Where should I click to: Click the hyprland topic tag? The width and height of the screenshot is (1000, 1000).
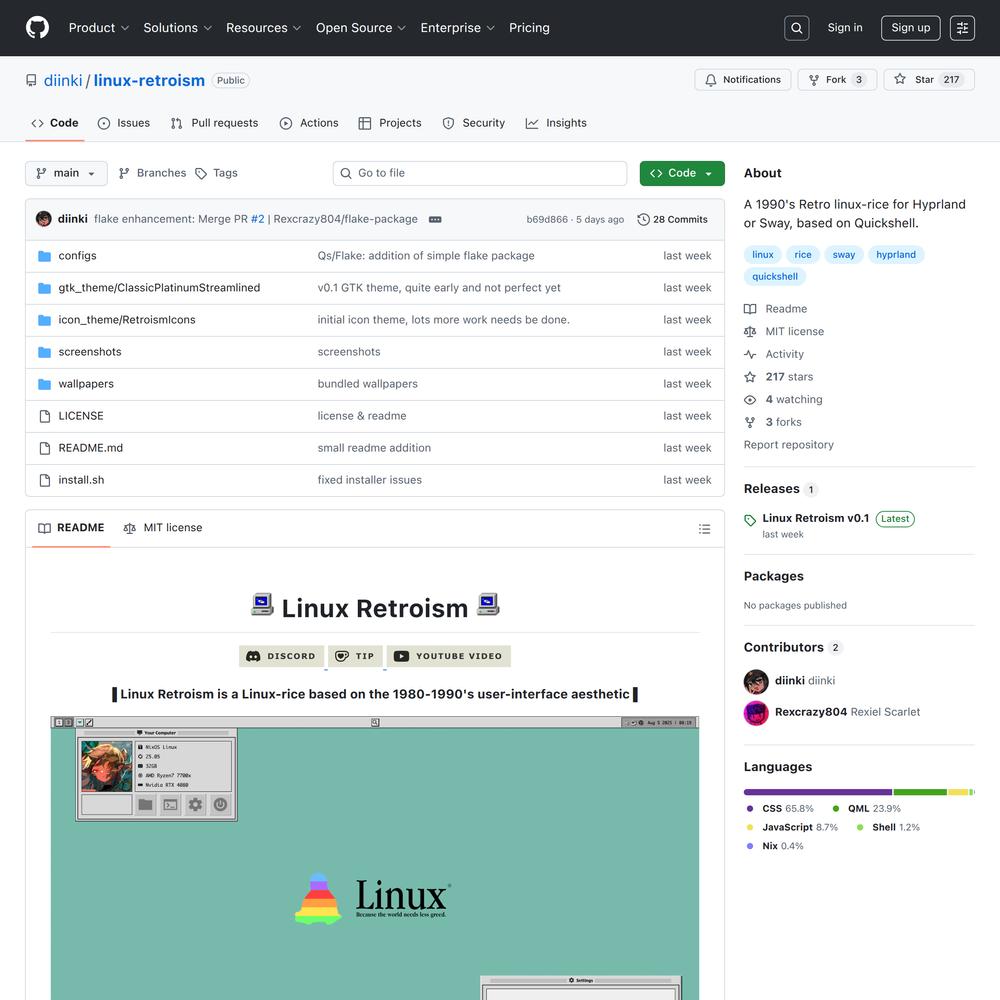tap(896, 255)
